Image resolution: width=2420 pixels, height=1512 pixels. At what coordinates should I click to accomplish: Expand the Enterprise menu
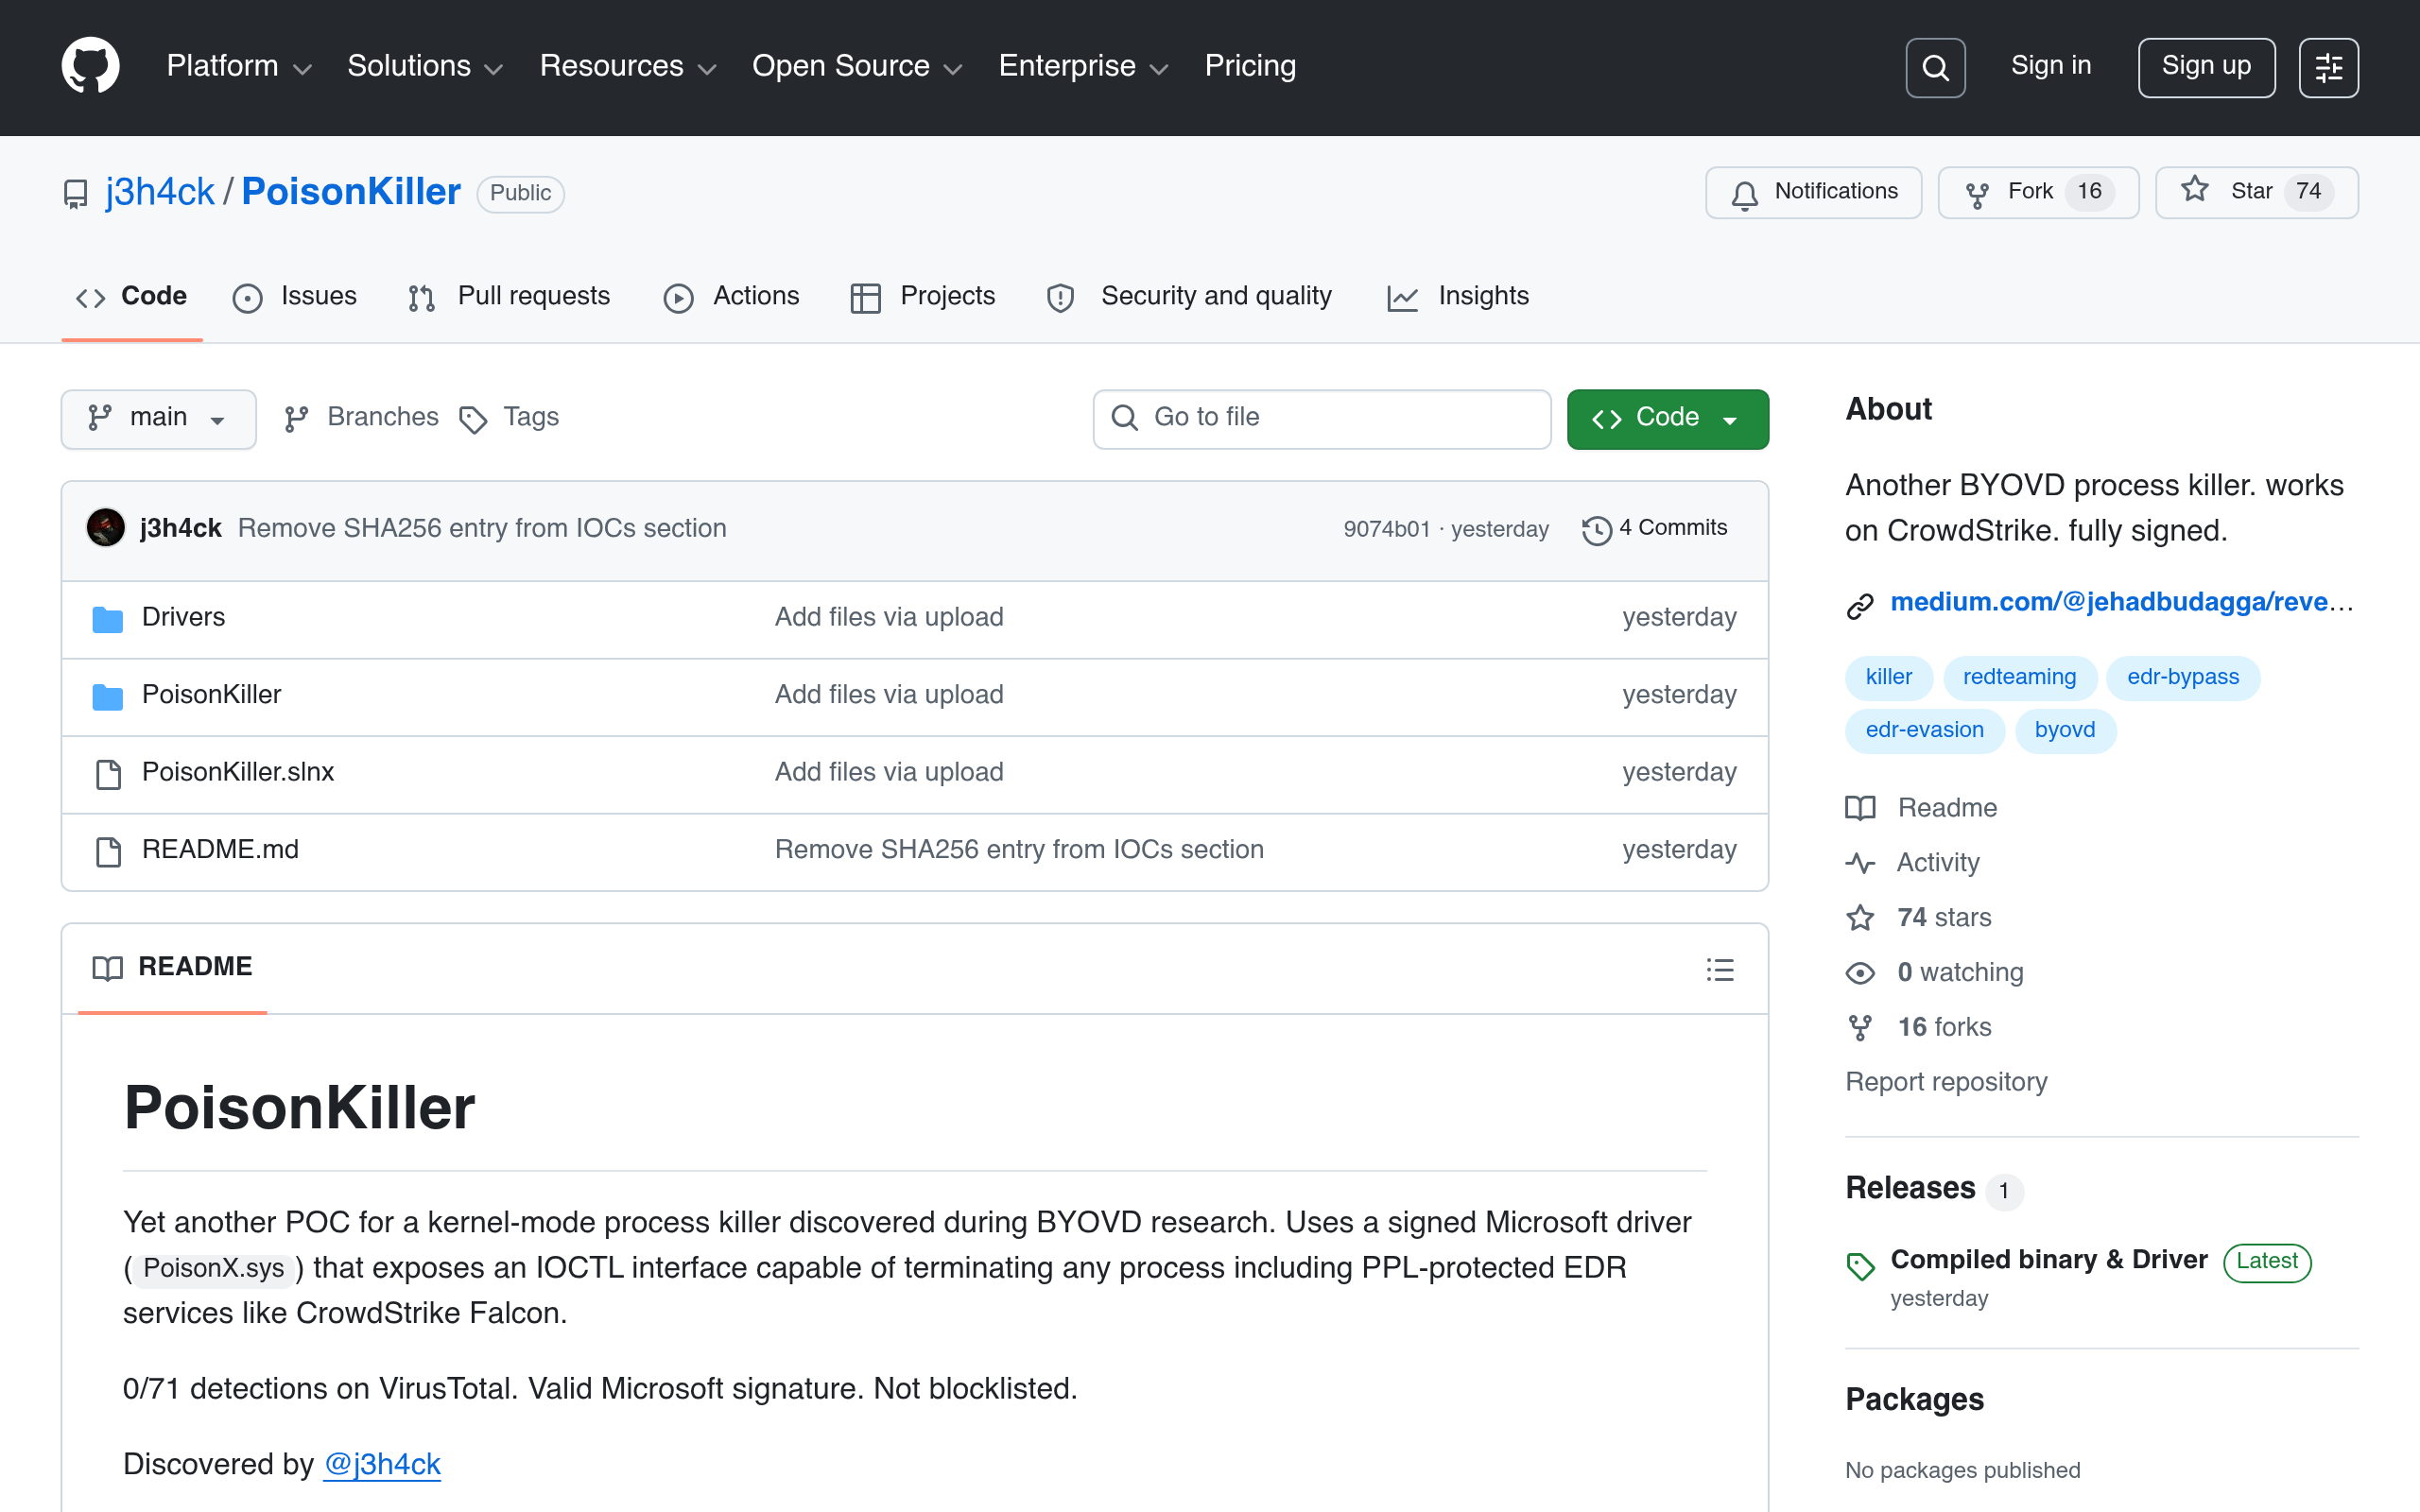[1084, 66]
